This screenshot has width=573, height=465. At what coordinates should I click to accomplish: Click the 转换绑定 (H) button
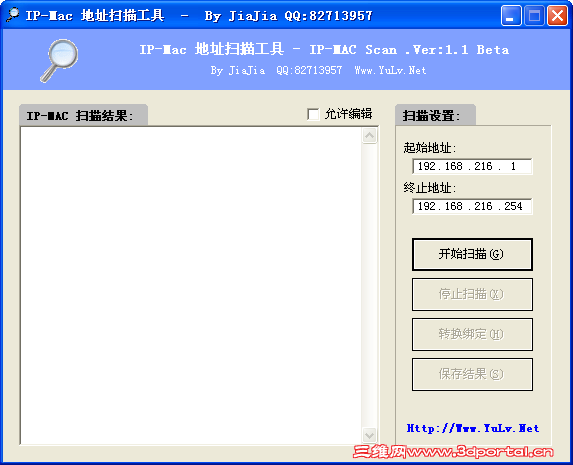(472, 334)
